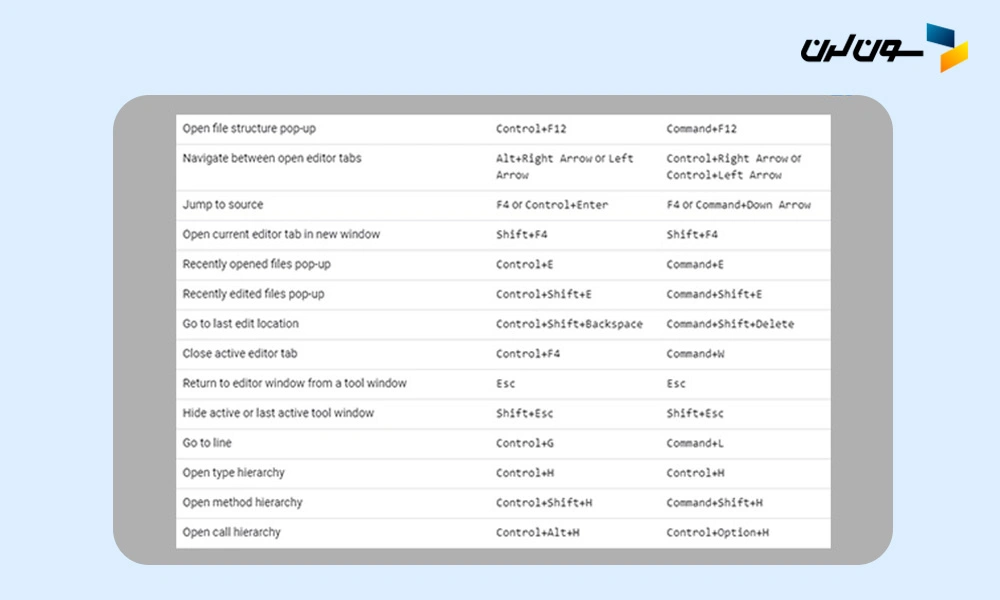Click the Control+F12 shortcut cell
This screenshot has height=600, width=1000.
coord(531,130)
